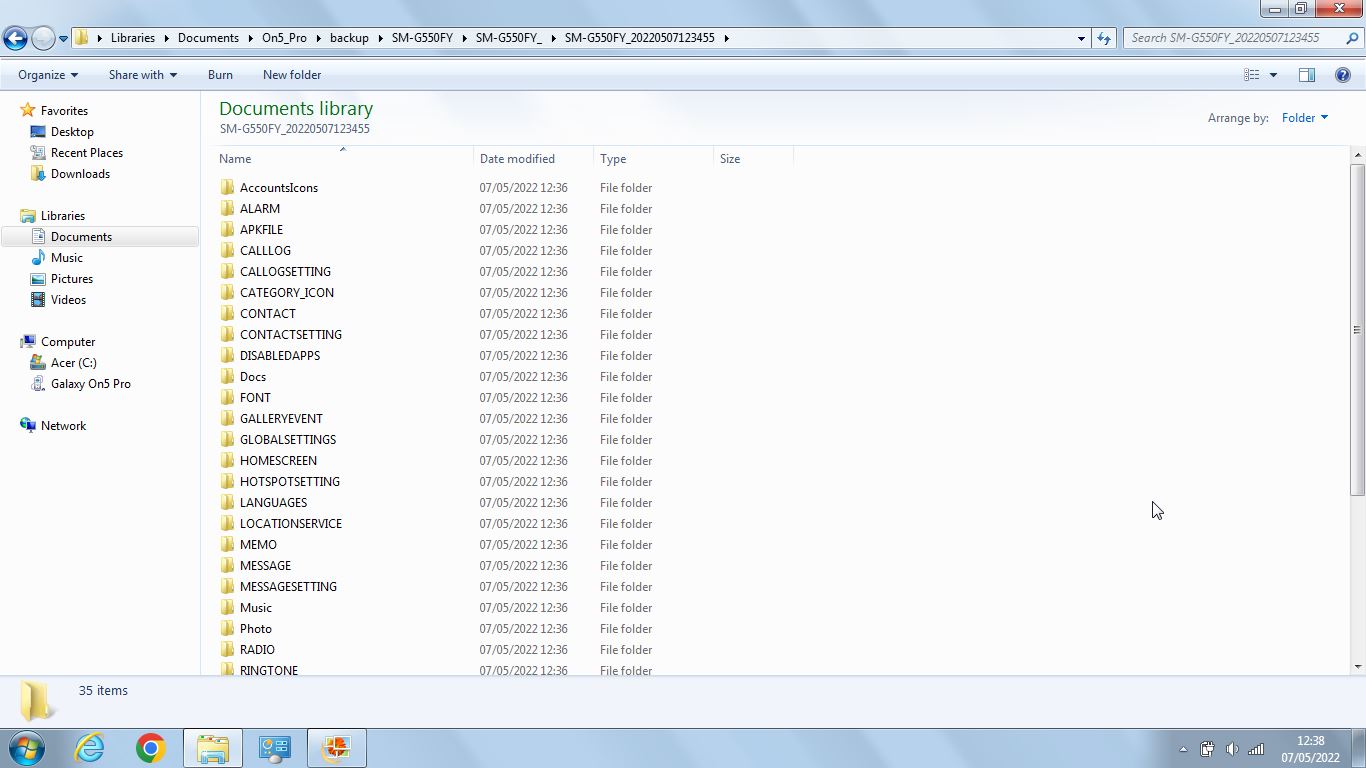Select the AccountsIcons folder icon
Screen dimensions: 1366x768
pos(227,188)
